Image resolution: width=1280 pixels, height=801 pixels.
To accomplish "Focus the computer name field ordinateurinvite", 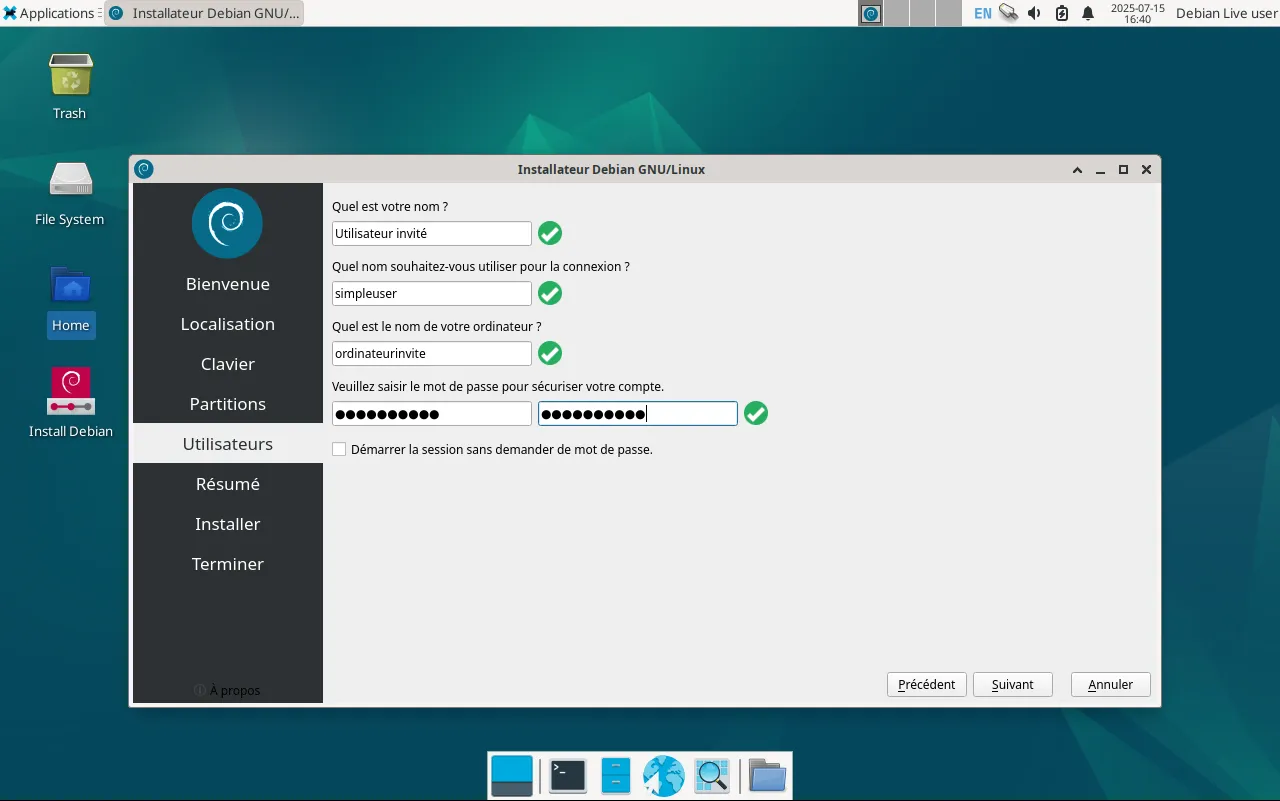I will [x=431, y=353].
